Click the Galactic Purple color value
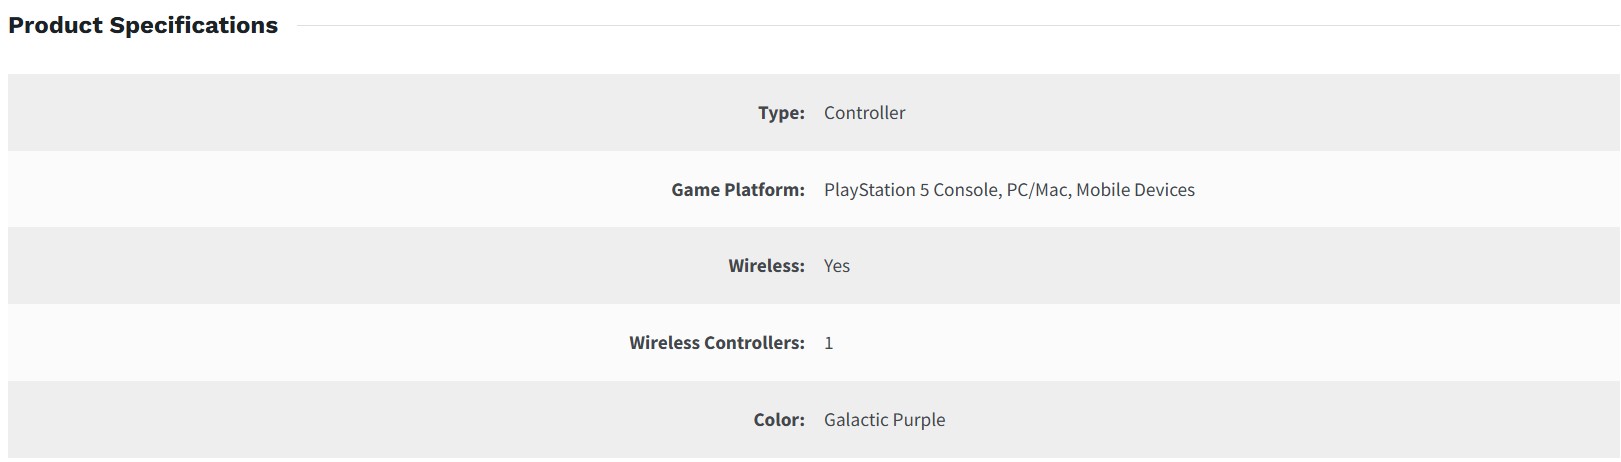Image resolution: width=1621 pixels, height=462 pixels. (x=884, y=420)
